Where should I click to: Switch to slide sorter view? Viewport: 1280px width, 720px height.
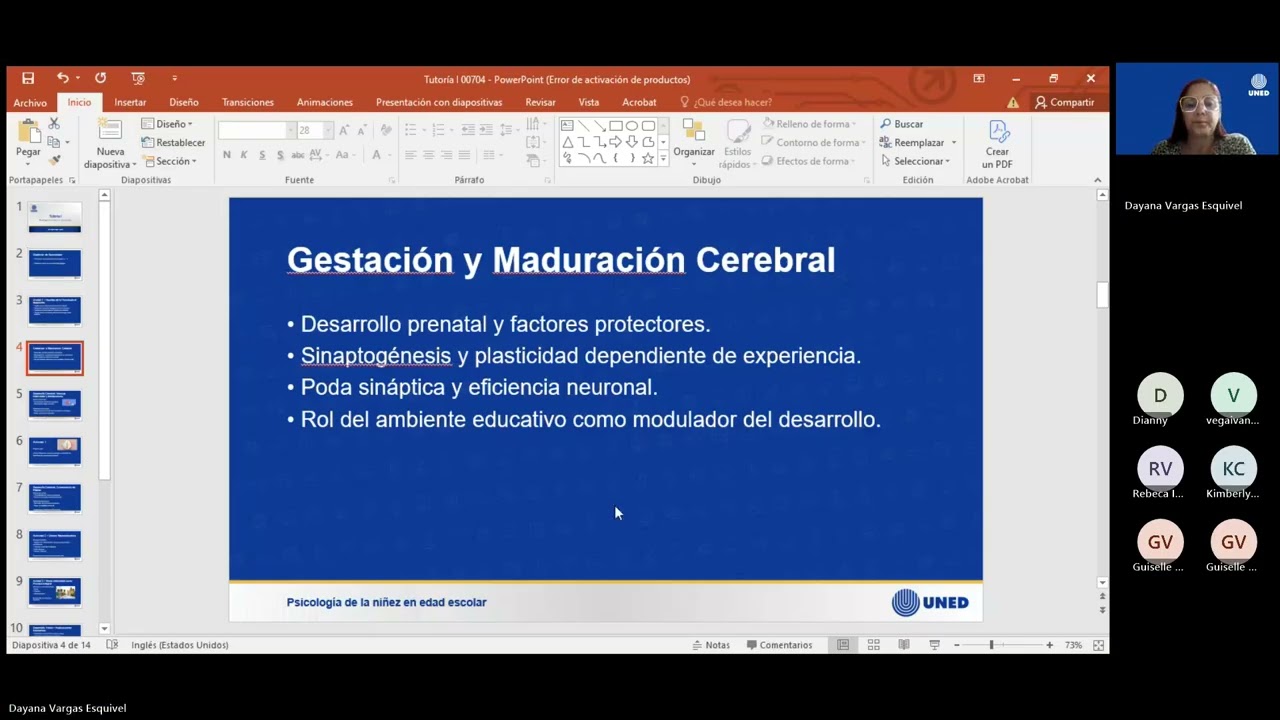873,645
